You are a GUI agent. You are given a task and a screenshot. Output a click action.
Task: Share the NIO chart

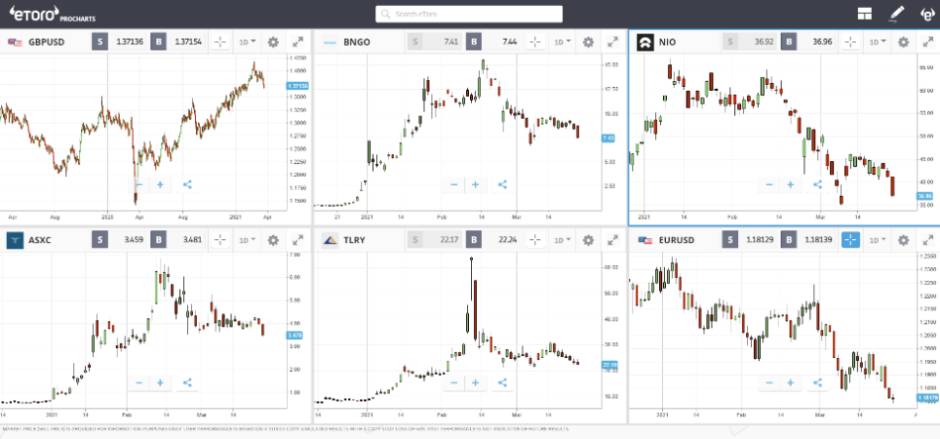(818, 185)
